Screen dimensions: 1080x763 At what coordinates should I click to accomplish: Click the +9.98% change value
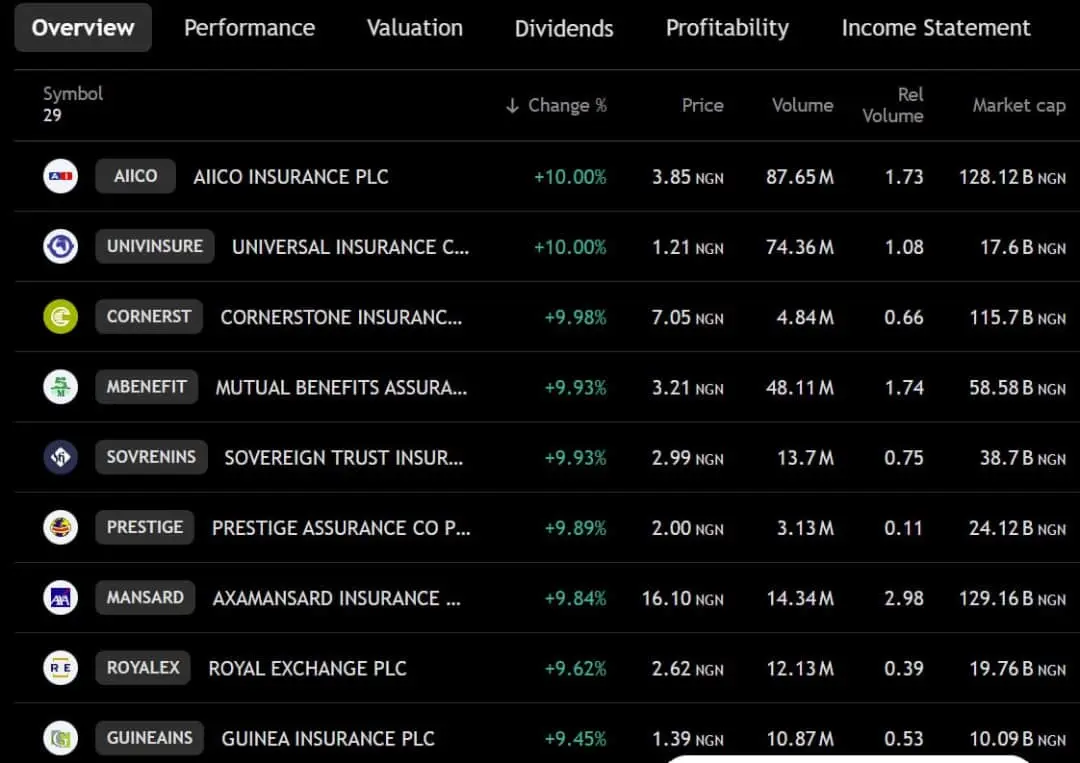pos(575,317)
